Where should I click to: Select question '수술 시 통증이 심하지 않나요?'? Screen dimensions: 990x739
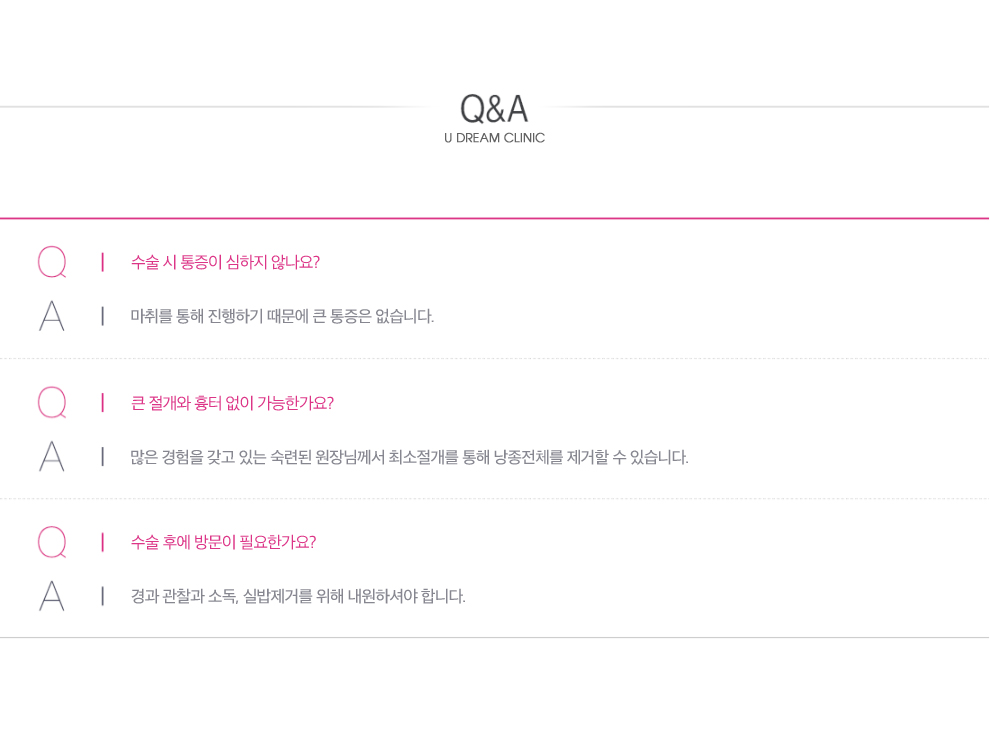click(225, 262)
